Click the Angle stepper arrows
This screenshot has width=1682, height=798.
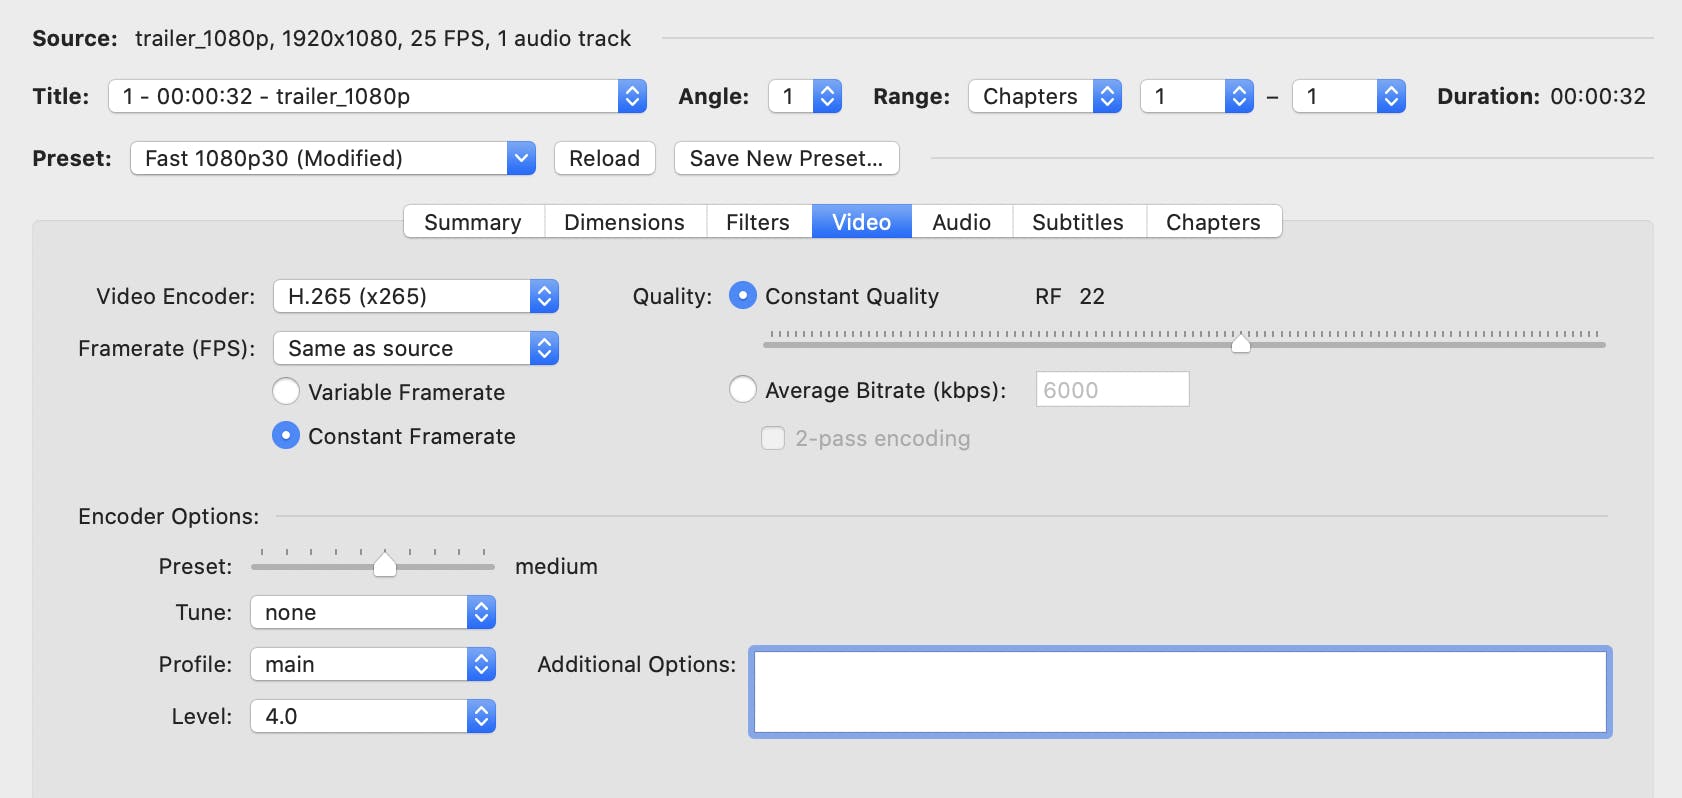[827, 97]
